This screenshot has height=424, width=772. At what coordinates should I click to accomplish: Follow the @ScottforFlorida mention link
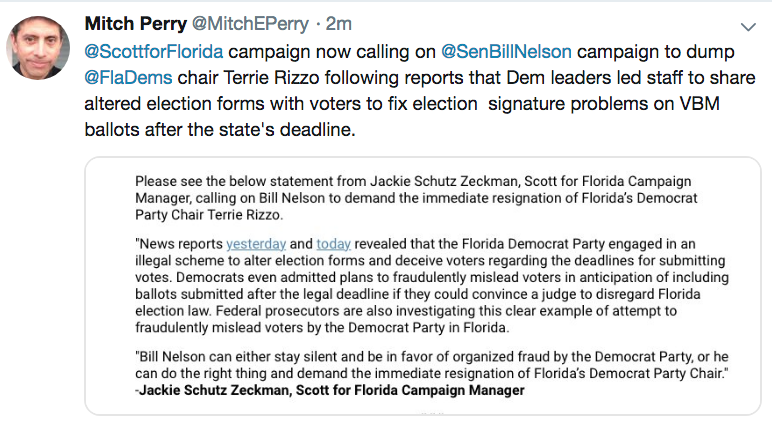point(154,52)
